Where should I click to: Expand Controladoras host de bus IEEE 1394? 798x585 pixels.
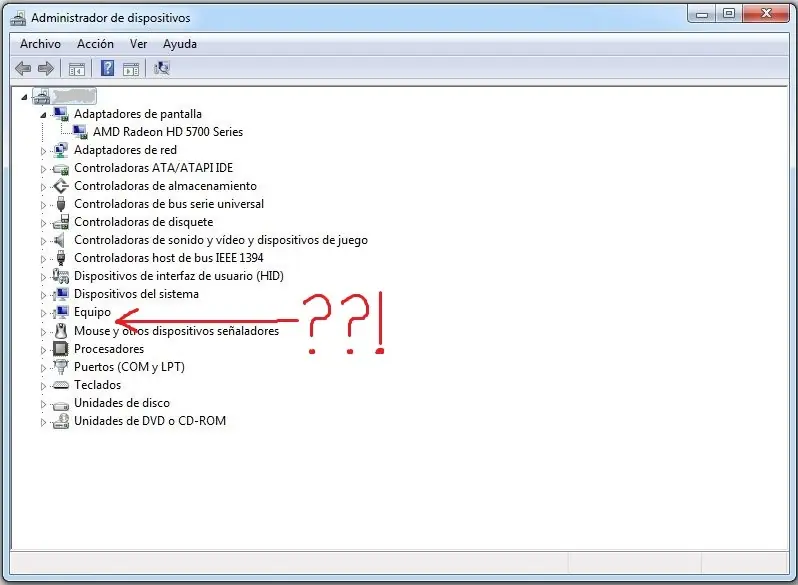pyautogui.click(x=43, y=259)
